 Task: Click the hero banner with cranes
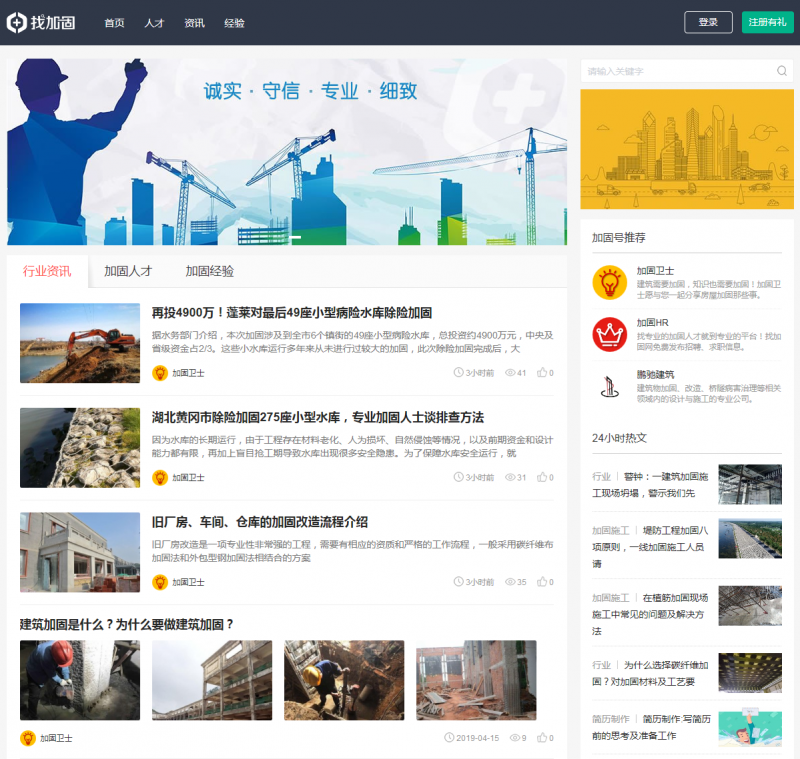tap(287, 151)
